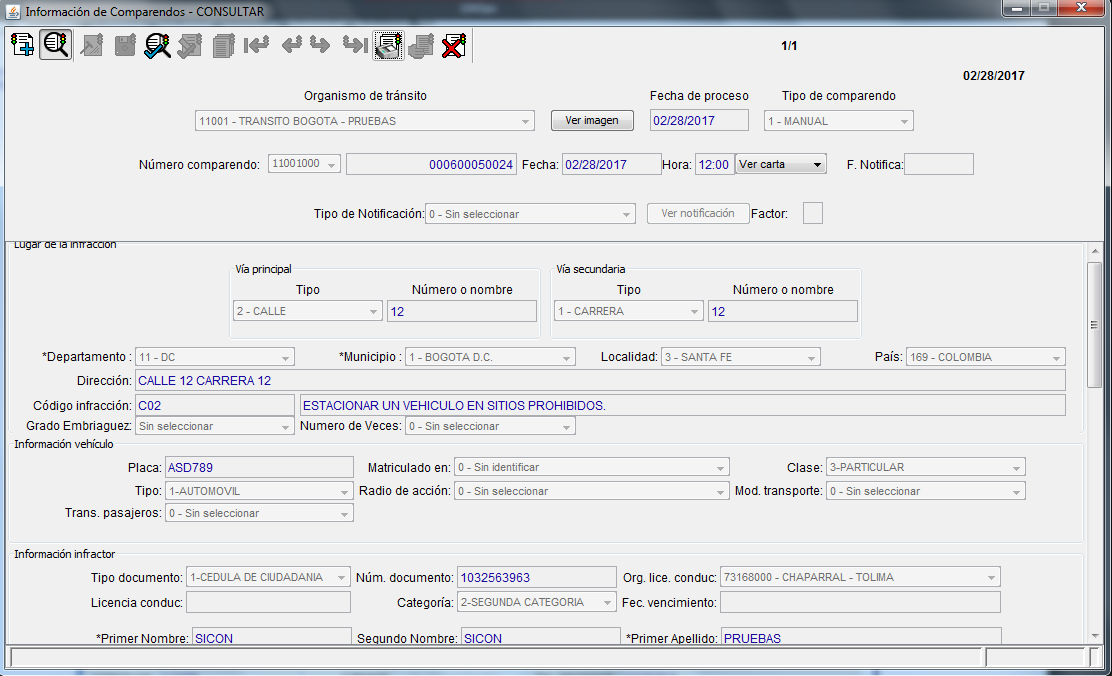The image size is (1112, 676).
Task: Select the magnifier consult icon in toolbar
Action: click(x=55, y=45)
